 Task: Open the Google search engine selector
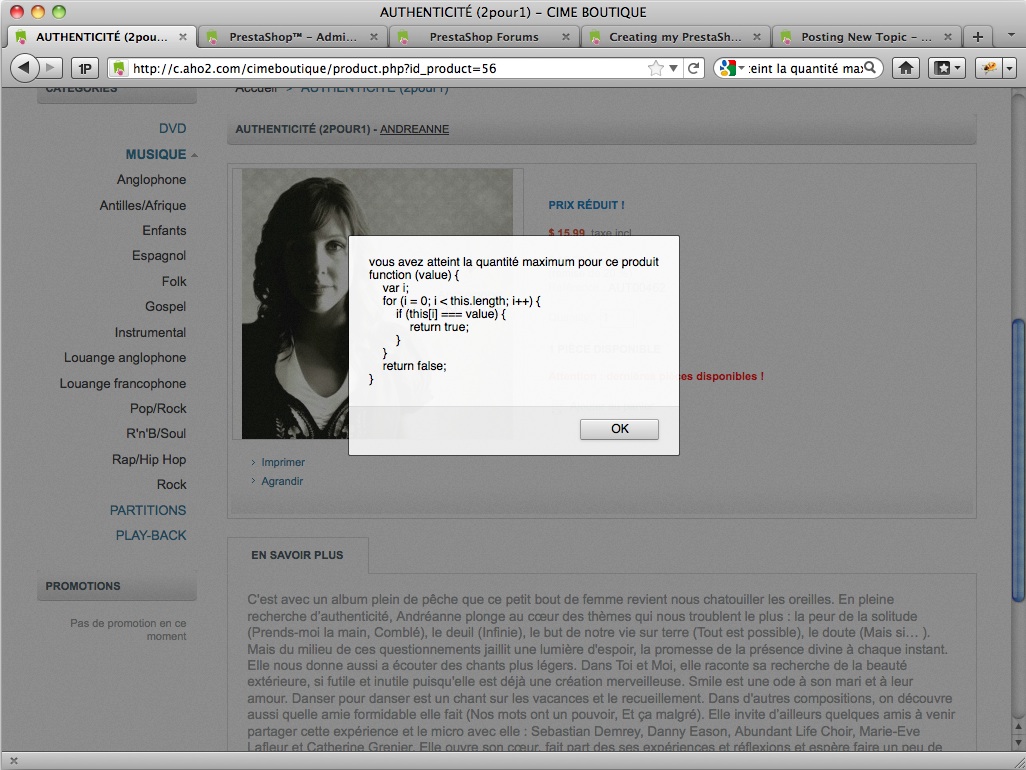pos(730,68)
